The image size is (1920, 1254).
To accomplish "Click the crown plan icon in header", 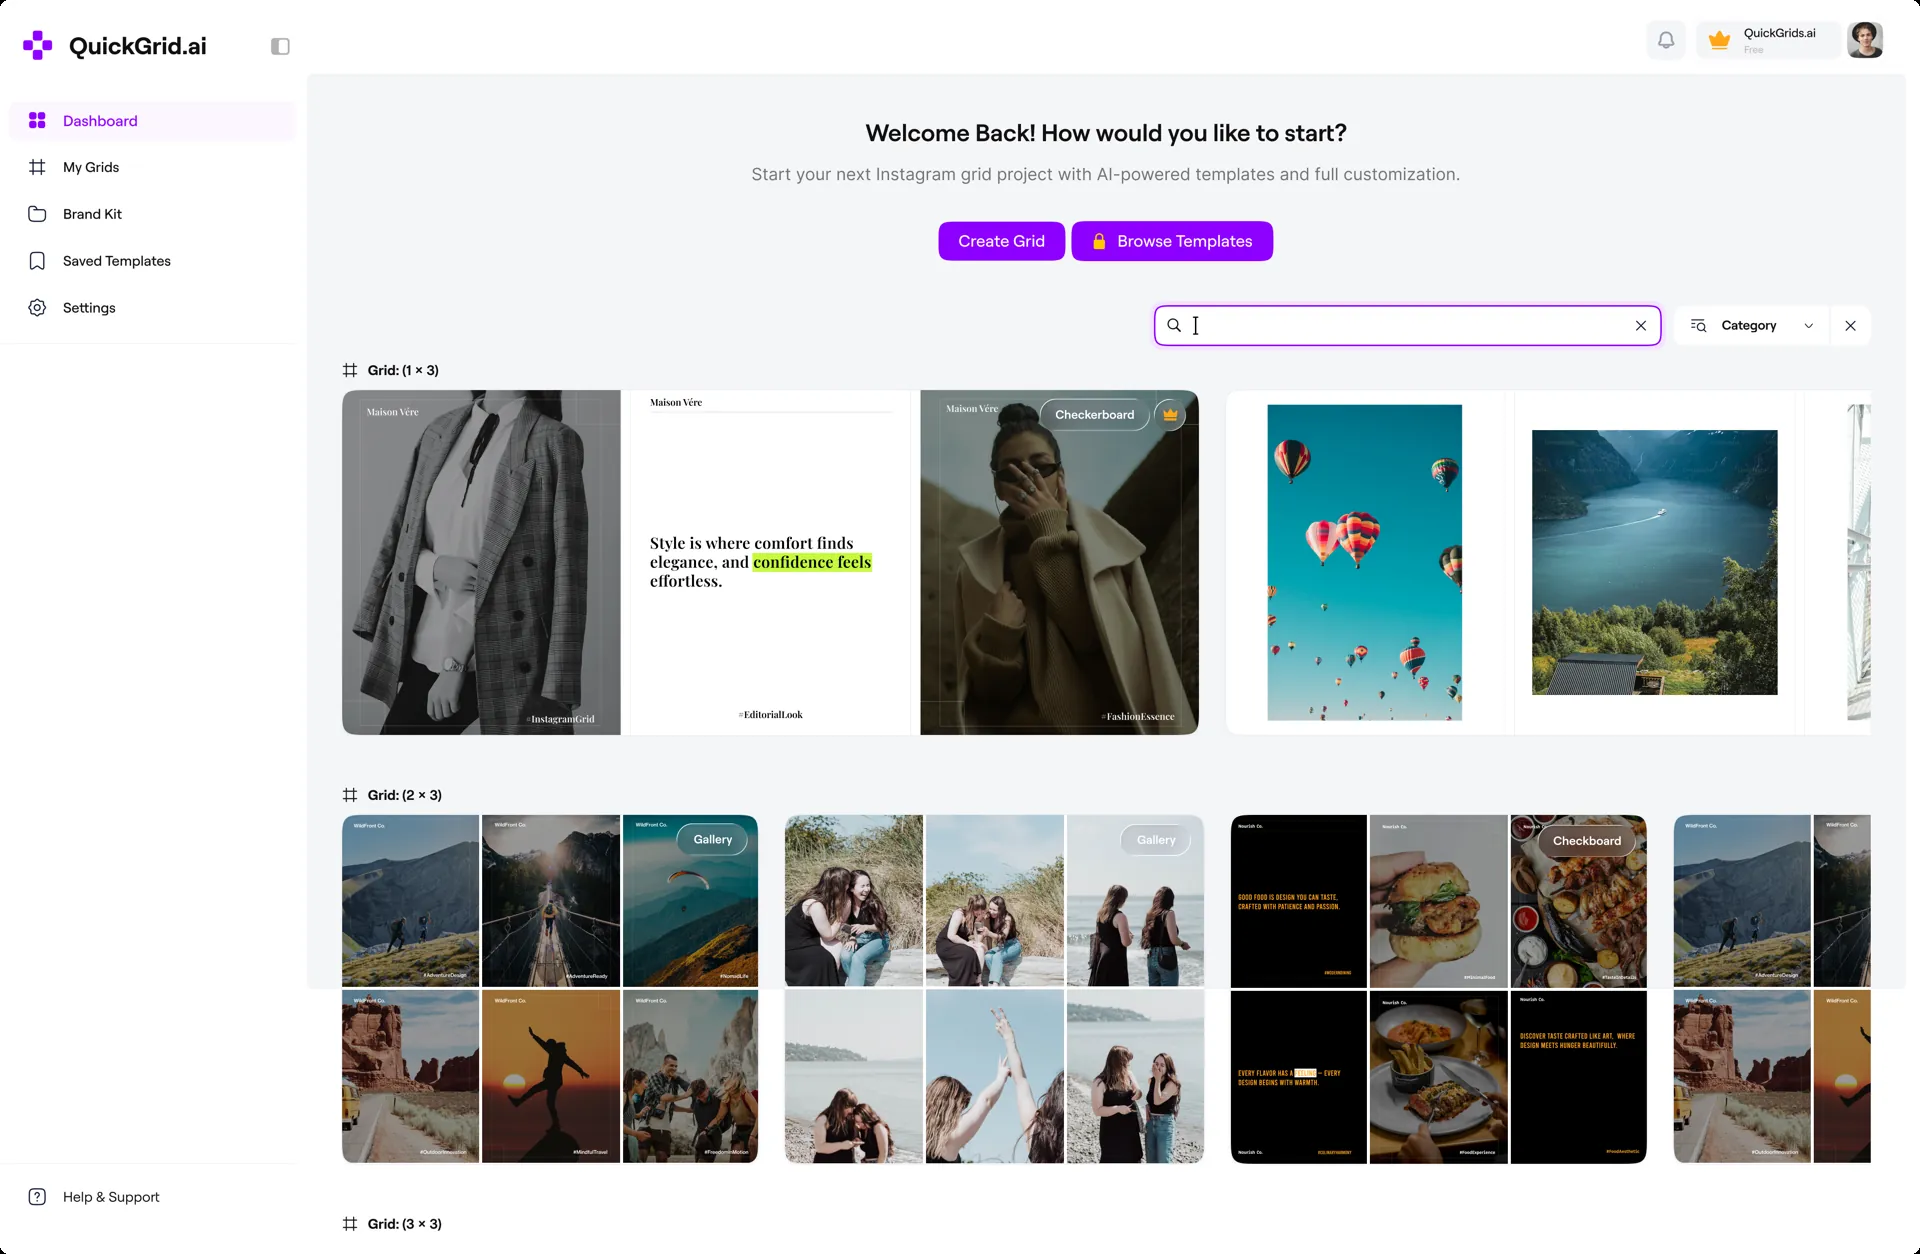I will [1719, 40].
